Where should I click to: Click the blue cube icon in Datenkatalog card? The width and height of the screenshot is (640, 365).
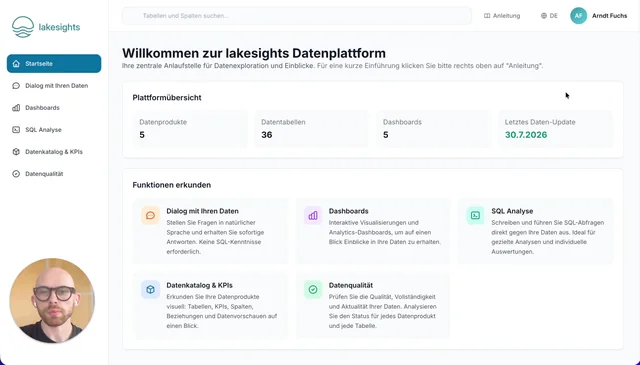coord(151,289)
